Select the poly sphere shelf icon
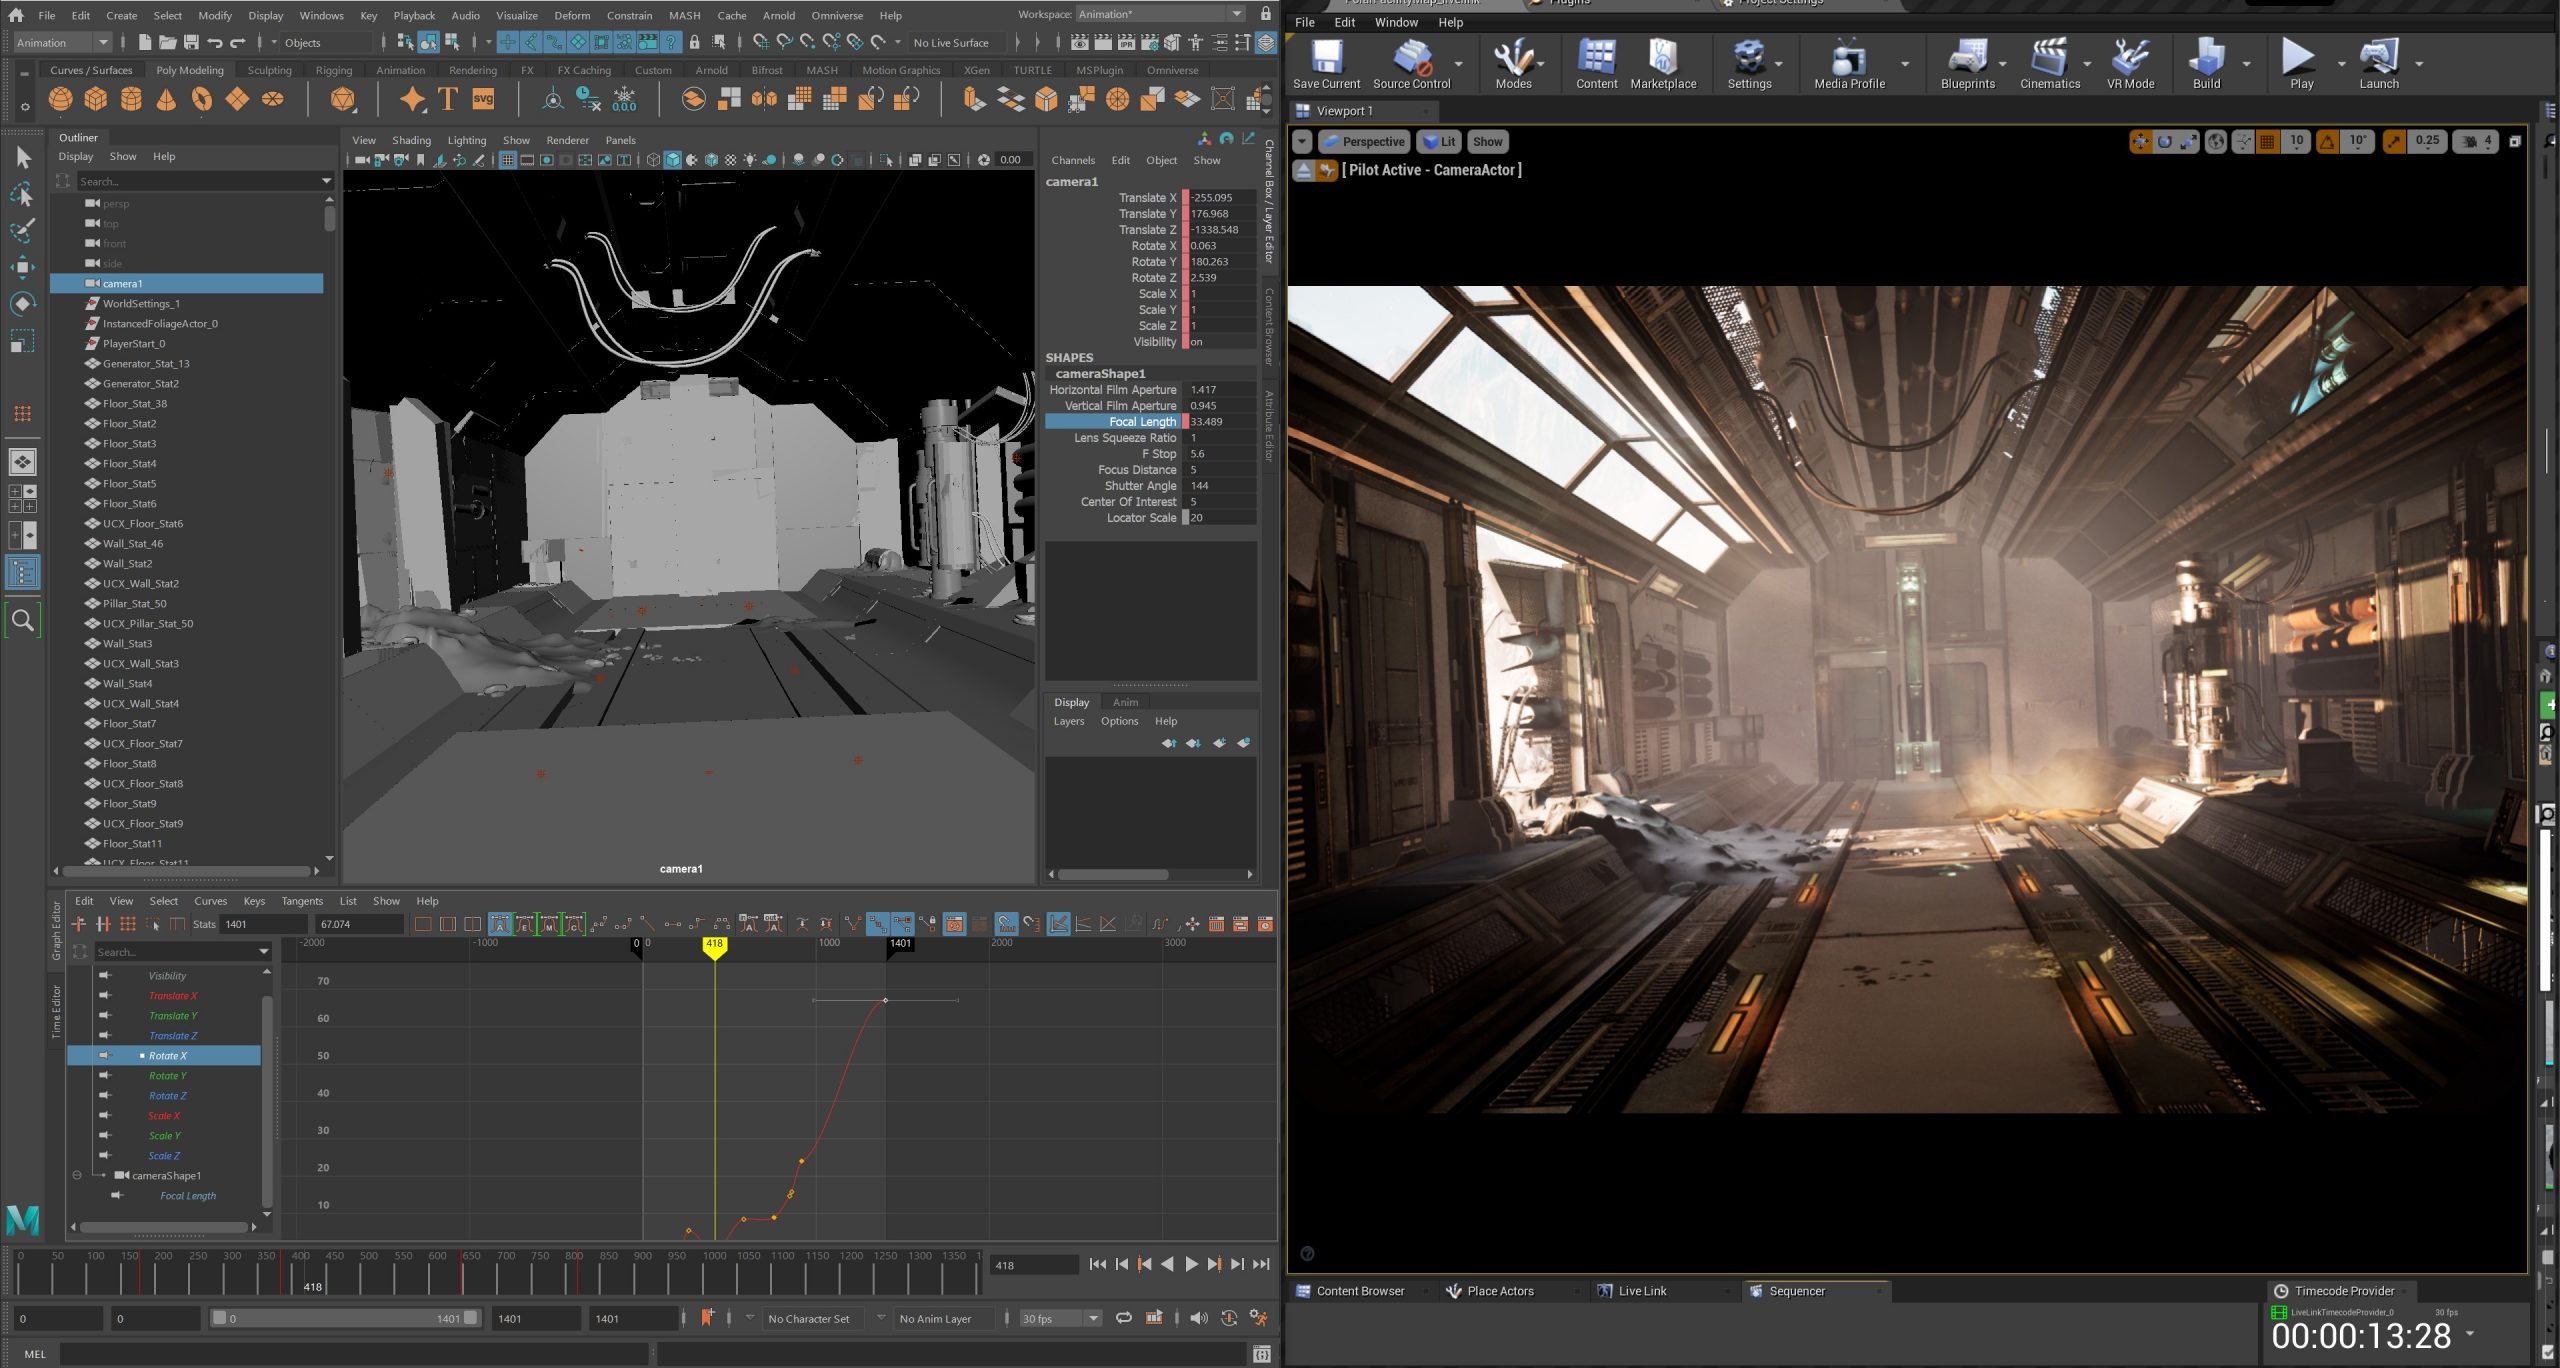Image resolution: width=2560 pixels, height=1368 pixels. [x=60, y=99]
